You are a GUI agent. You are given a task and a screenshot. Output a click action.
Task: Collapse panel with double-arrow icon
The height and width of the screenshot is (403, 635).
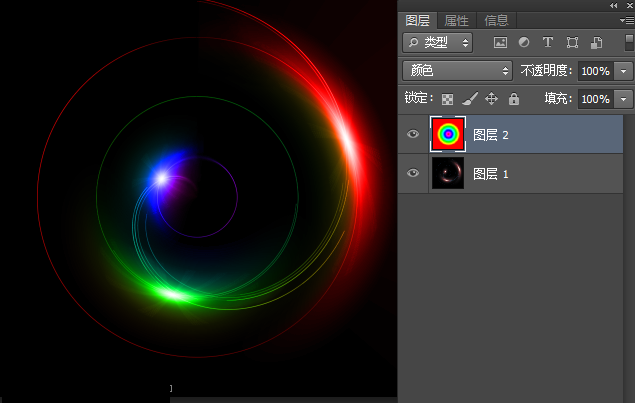tap(614, 5)
